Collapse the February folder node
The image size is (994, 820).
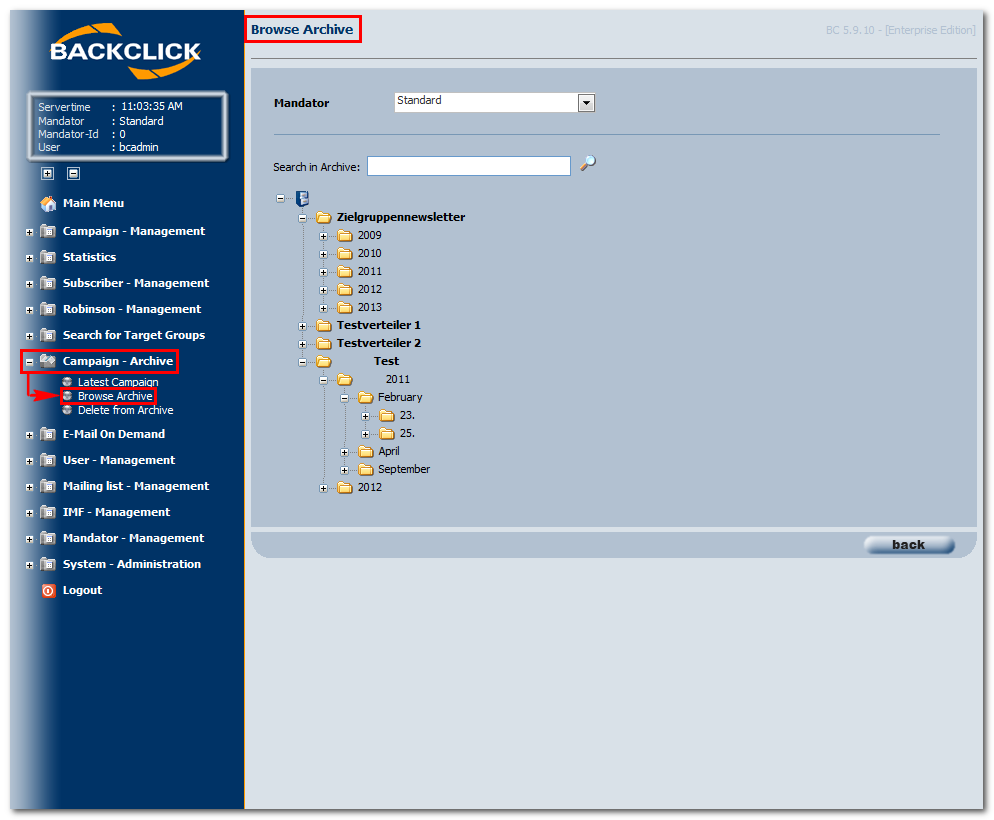[x=344, y=399]
